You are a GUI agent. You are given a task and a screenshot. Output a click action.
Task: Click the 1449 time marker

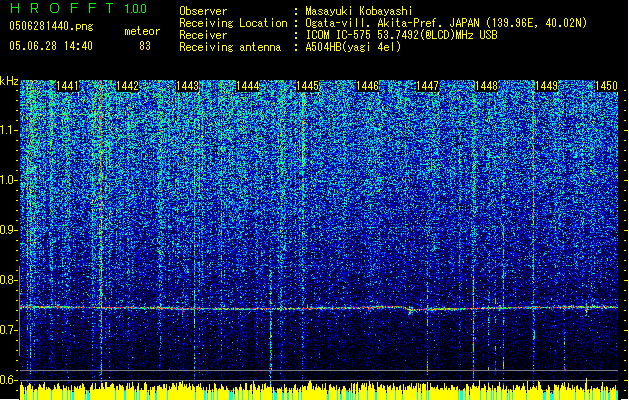point(547,86)
